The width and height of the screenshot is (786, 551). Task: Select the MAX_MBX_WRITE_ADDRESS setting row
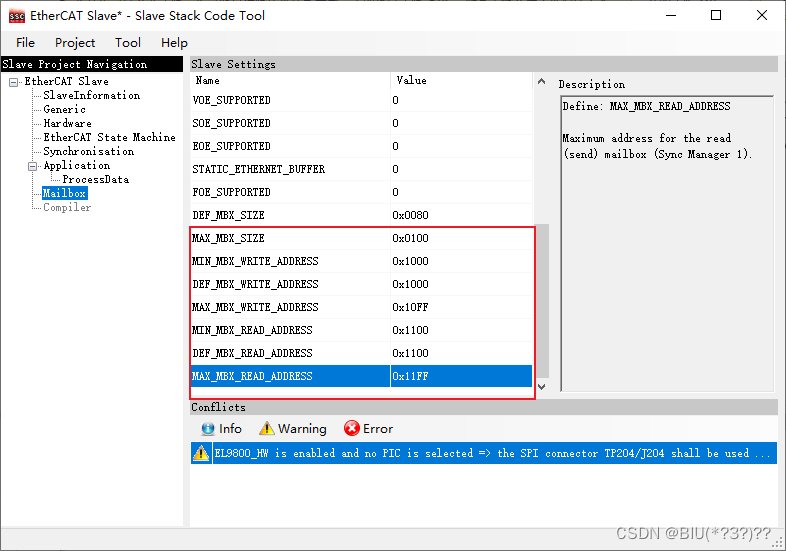pos(361,307)
